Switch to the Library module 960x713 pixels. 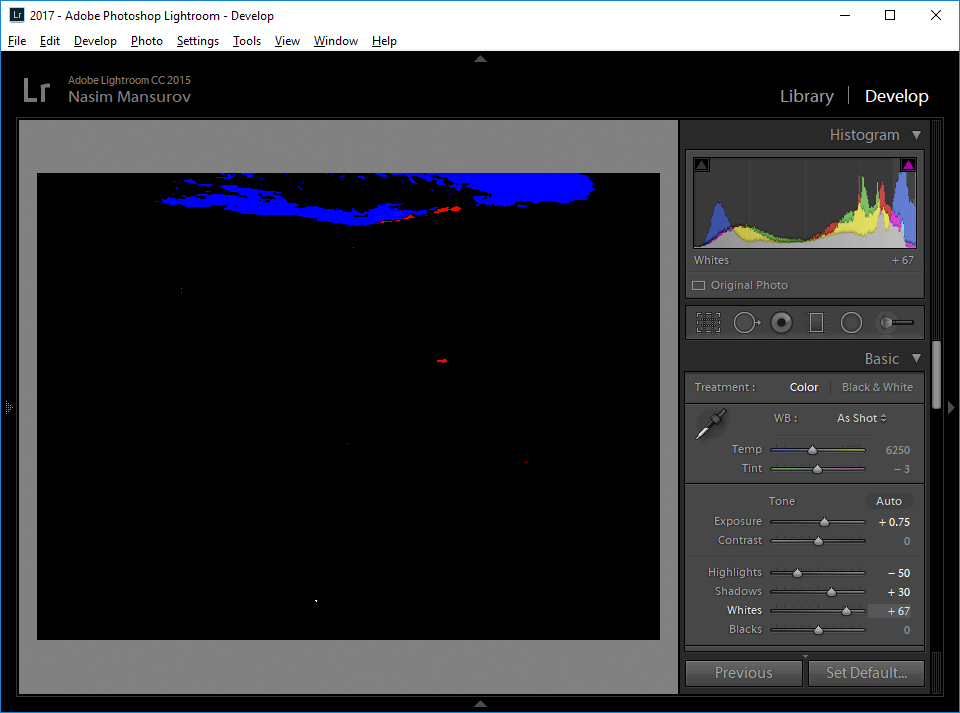point(806,96)
